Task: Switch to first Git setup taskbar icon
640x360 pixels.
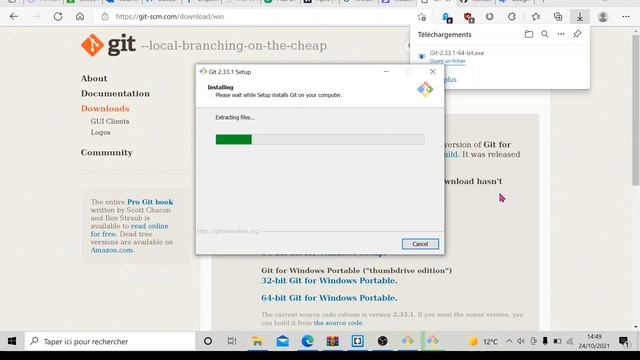Action: pos(407,341)
